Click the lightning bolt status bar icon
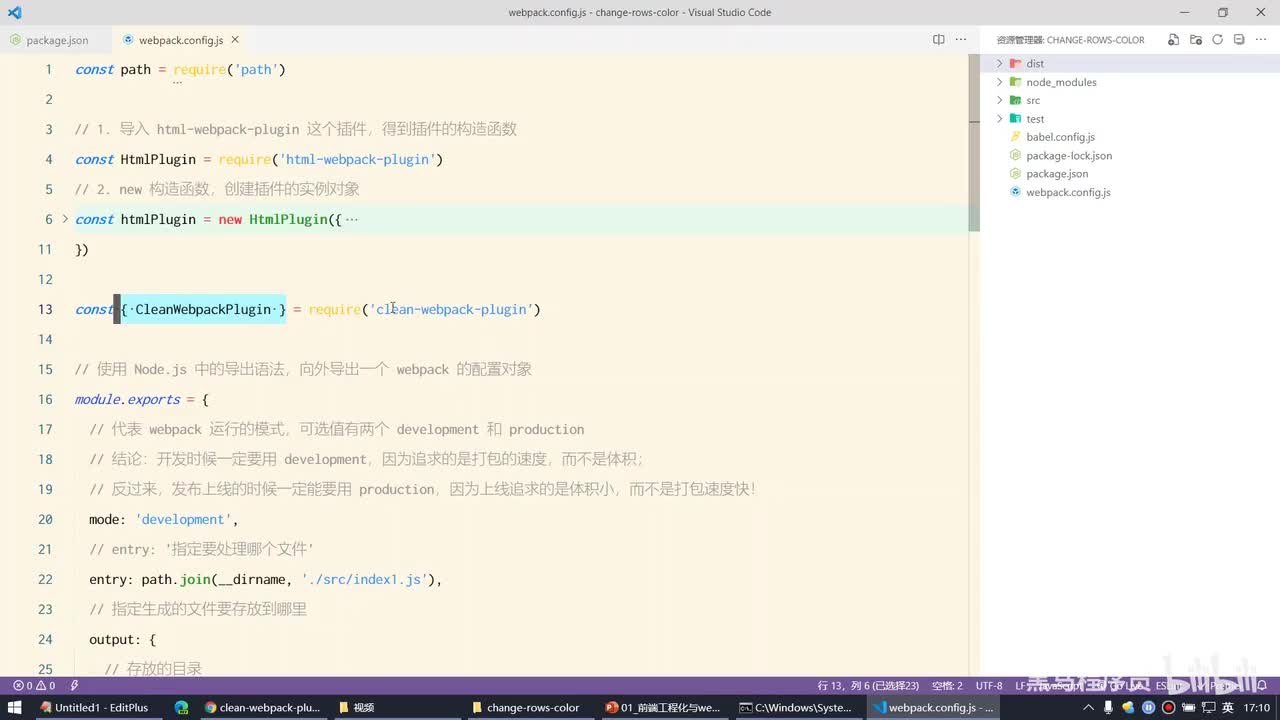This screenshot has width=1280, height=720. pyautogui.click(x=74, y=685)
